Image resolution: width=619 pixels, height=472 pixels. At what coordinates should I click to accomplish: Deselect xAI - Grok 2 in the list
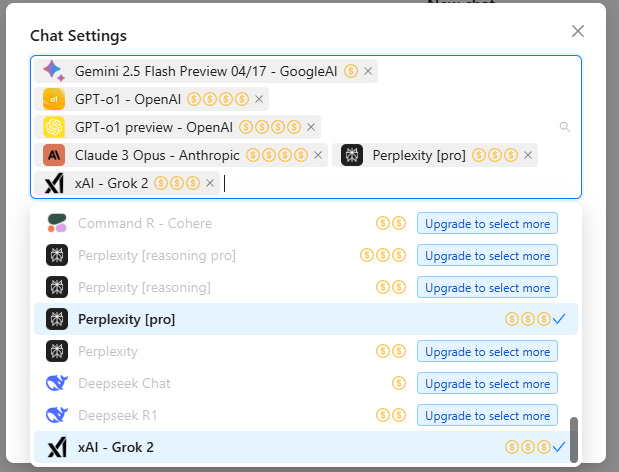(115, 447)
